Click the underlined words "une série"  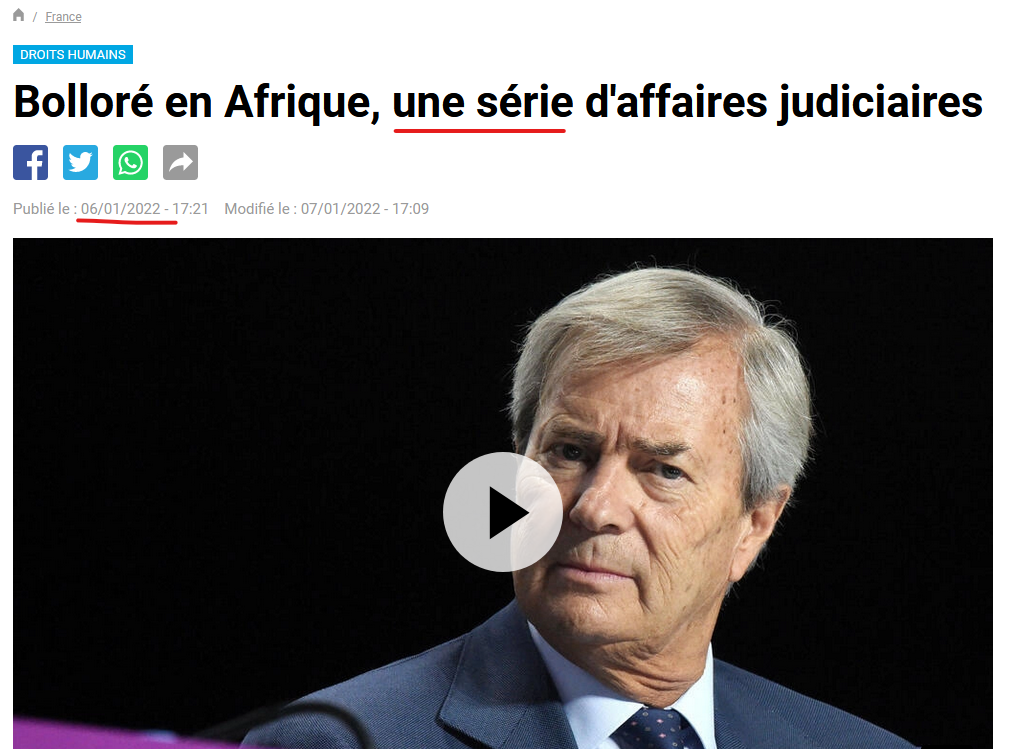[x=483, y=102]
